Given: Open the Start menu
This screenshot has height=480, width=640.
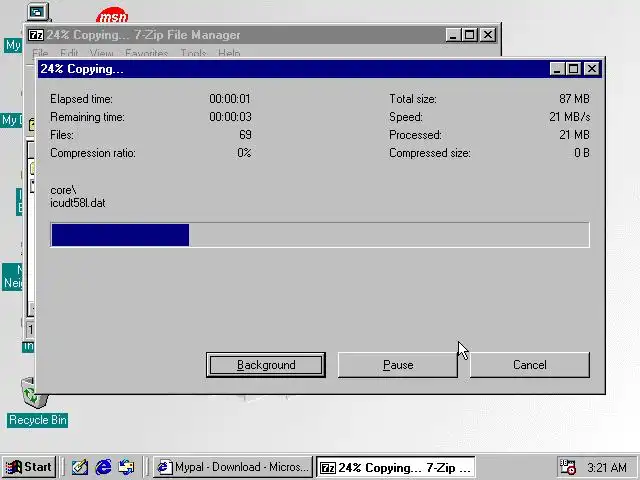Looking at the screenshot, I should coord(29,467).
